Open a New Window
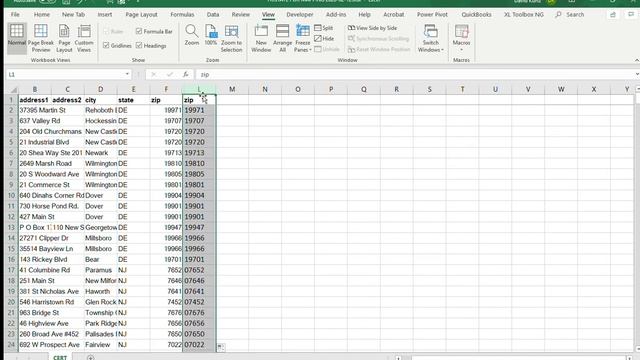 coord(261,38)
